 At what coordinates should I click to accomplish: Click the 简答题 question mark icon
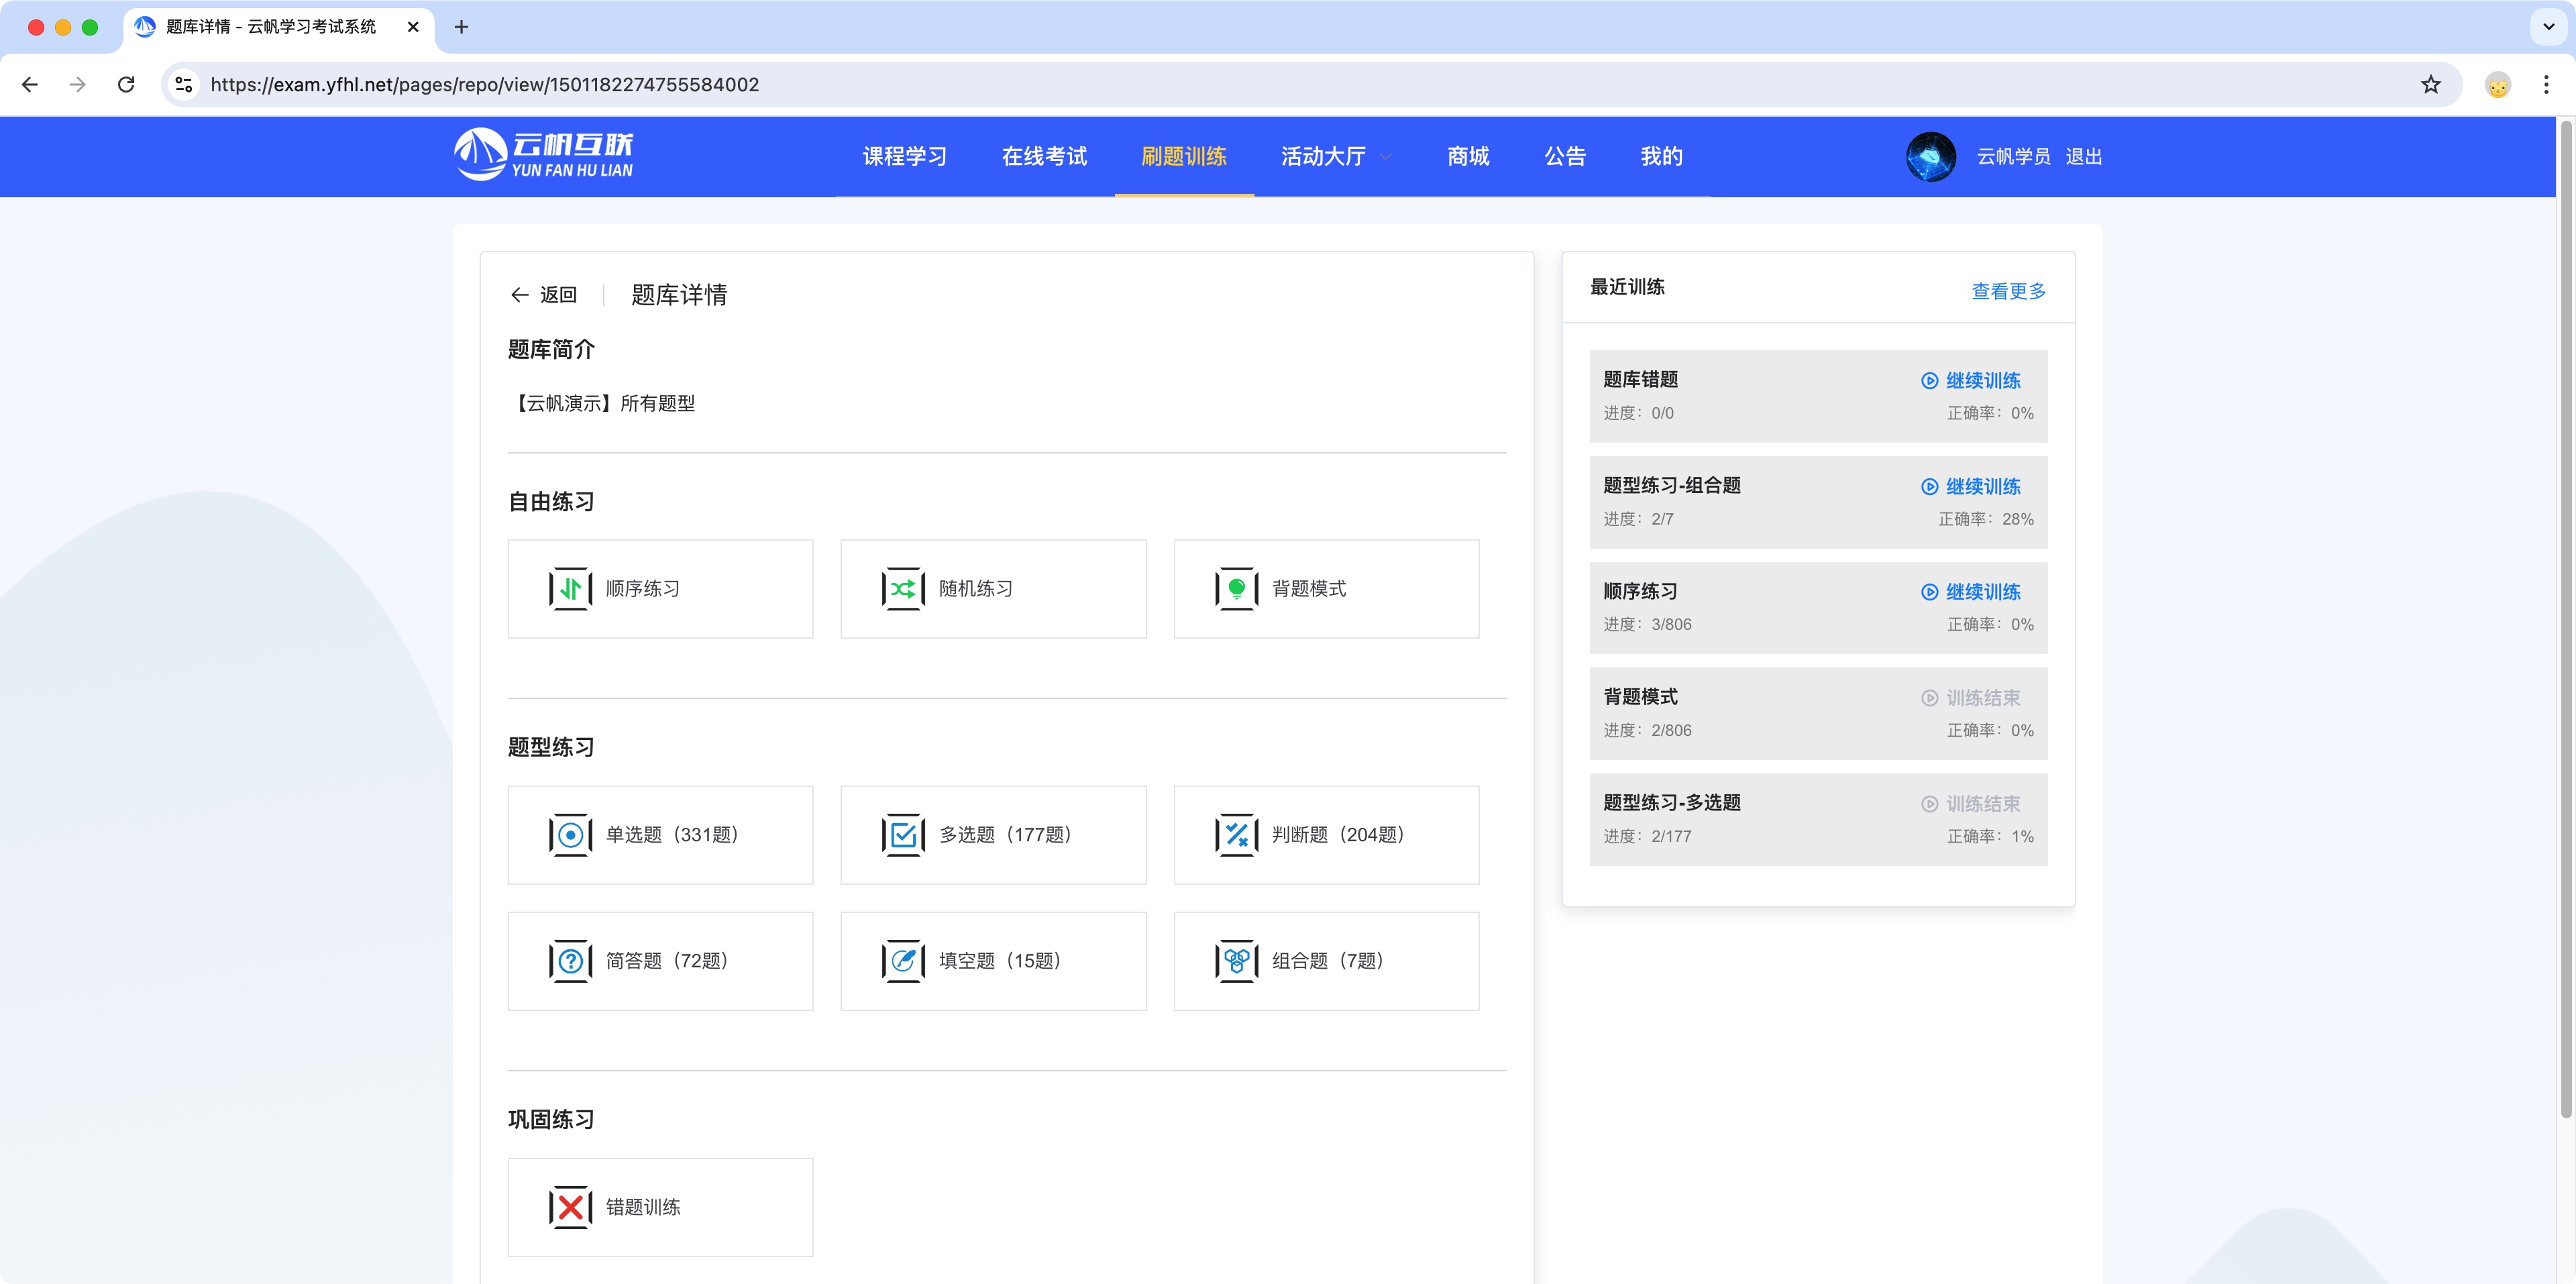[x=570, y=961]
